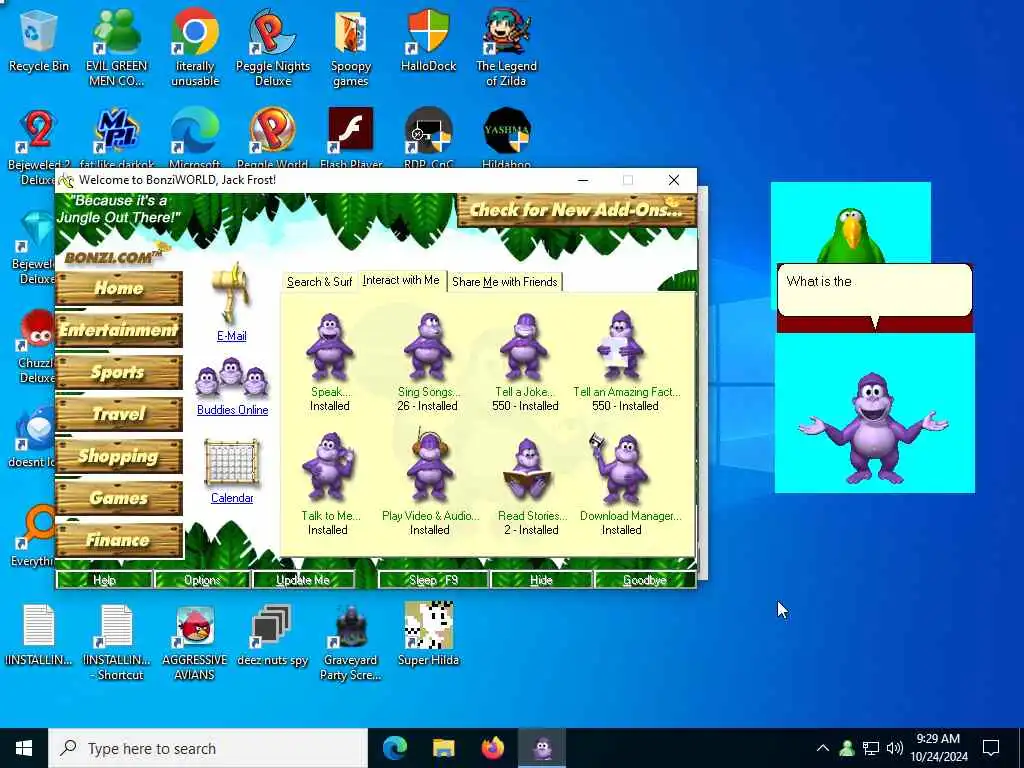Viewport: 1024px width, 768px height.
Task: Switch to the Interact with Me tab
Action: pos(401,280)
